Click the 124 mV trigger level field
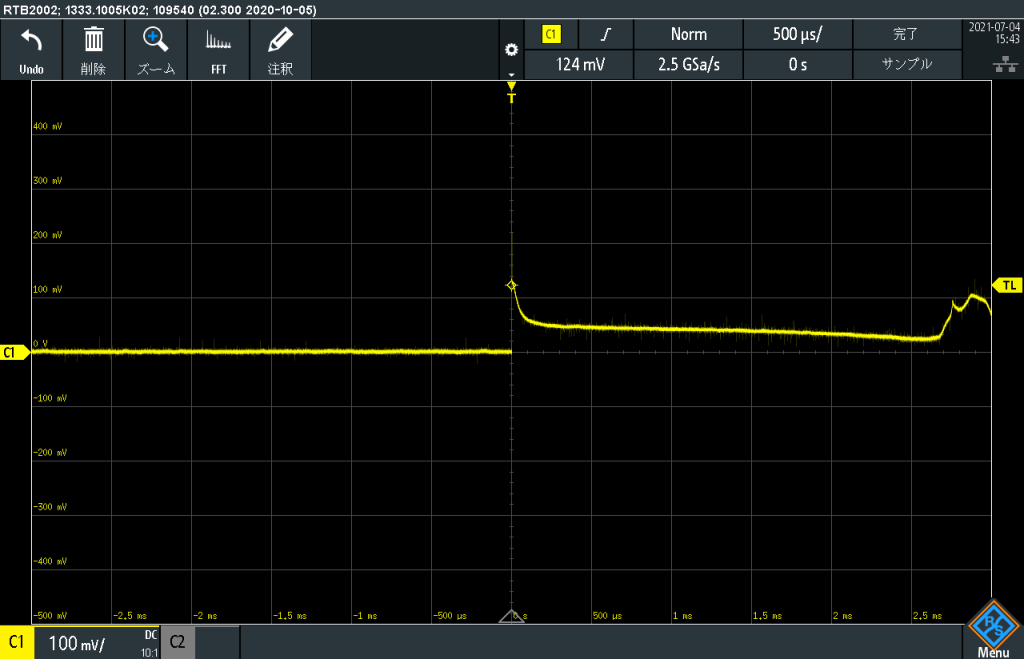The height and width of the screenshot is (659, 1024). pos(581,64)
